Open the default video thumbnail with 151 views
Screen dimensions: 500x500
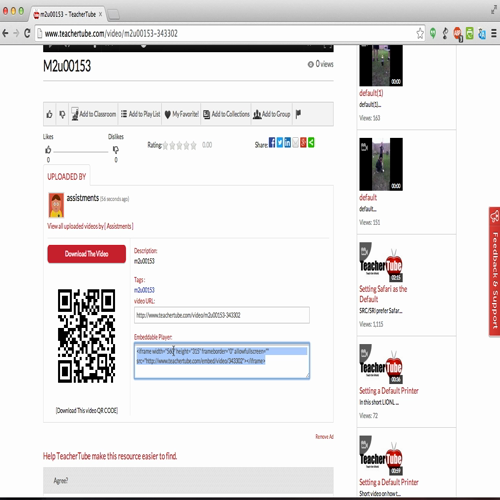pos(381,164)
